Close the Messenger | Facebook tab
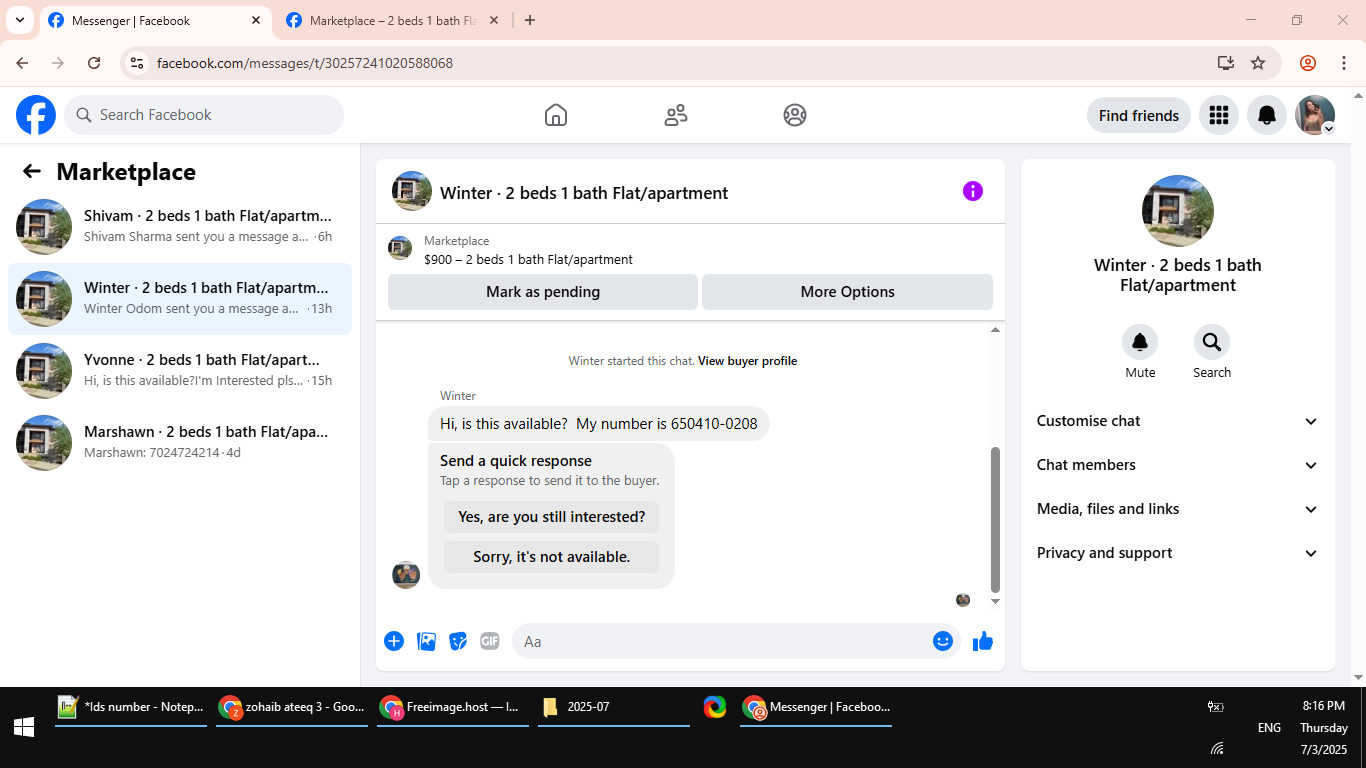Screen dimensions: 1366x768 [256, 20]
